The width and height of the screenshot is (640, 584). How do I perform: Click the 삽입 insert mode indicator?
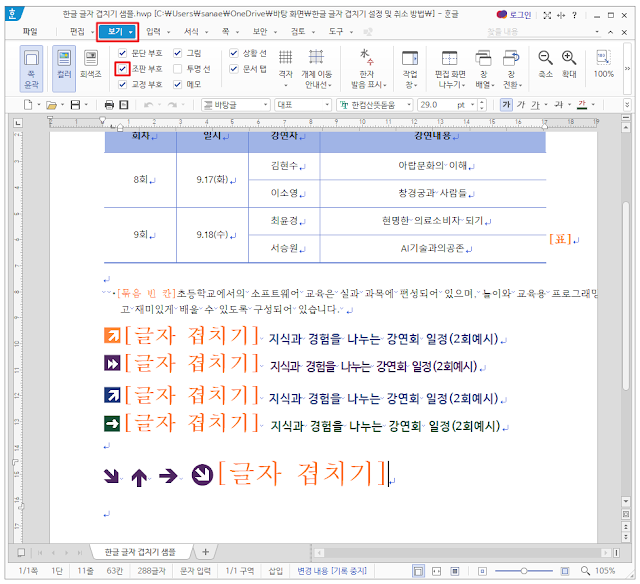[276, 571]
